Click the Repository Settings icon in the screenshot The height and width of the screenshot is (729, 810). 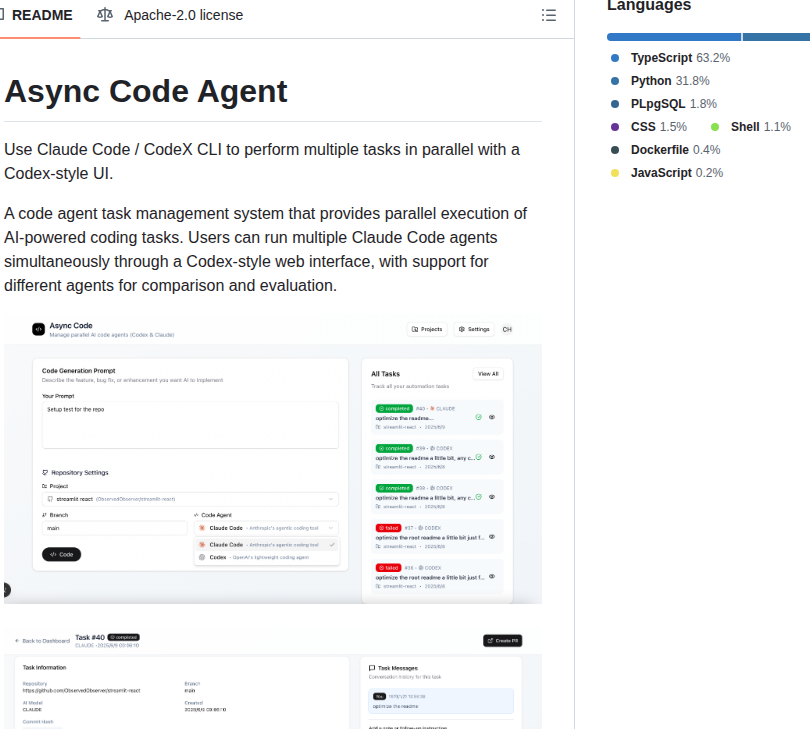pos(45,473)
